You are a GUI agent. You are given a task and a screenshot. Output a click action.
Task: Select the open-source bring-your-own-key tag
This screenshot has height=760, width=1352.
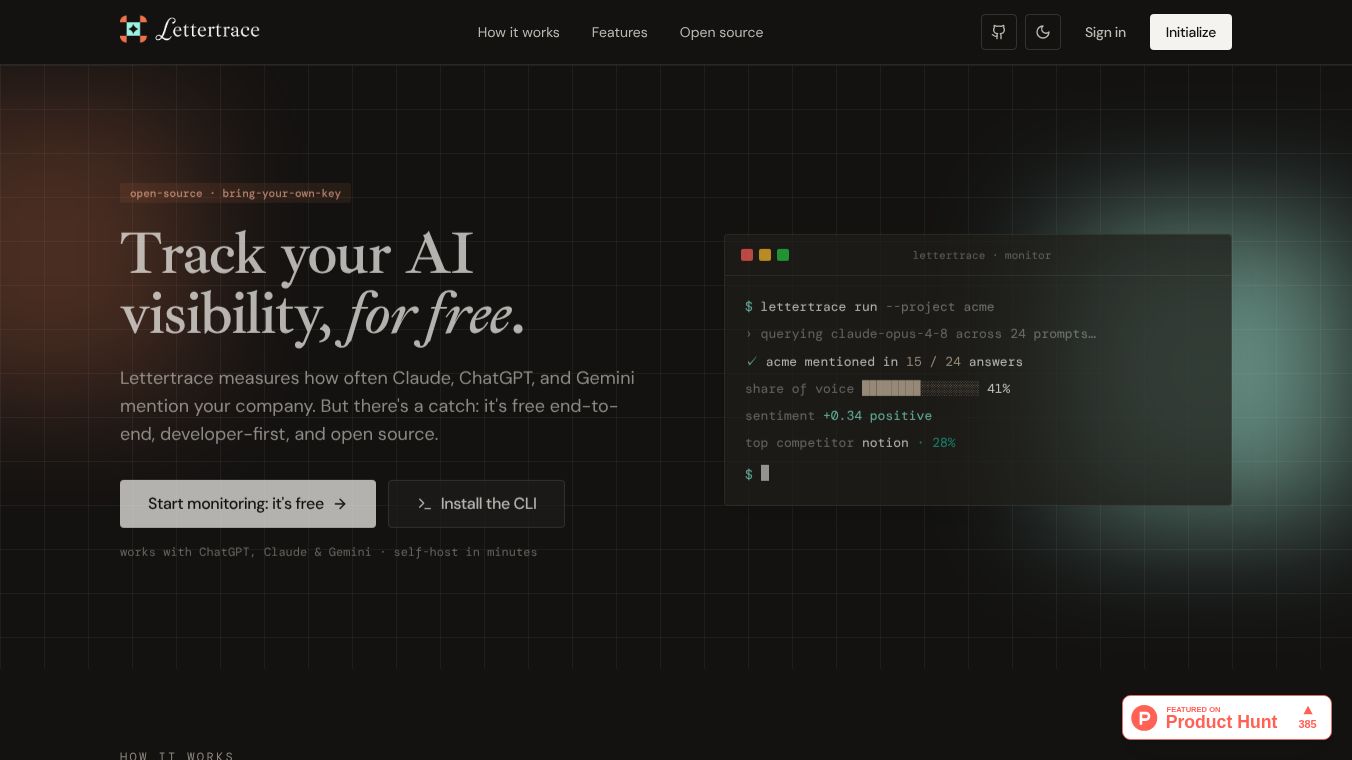click(x=235, y=193)
